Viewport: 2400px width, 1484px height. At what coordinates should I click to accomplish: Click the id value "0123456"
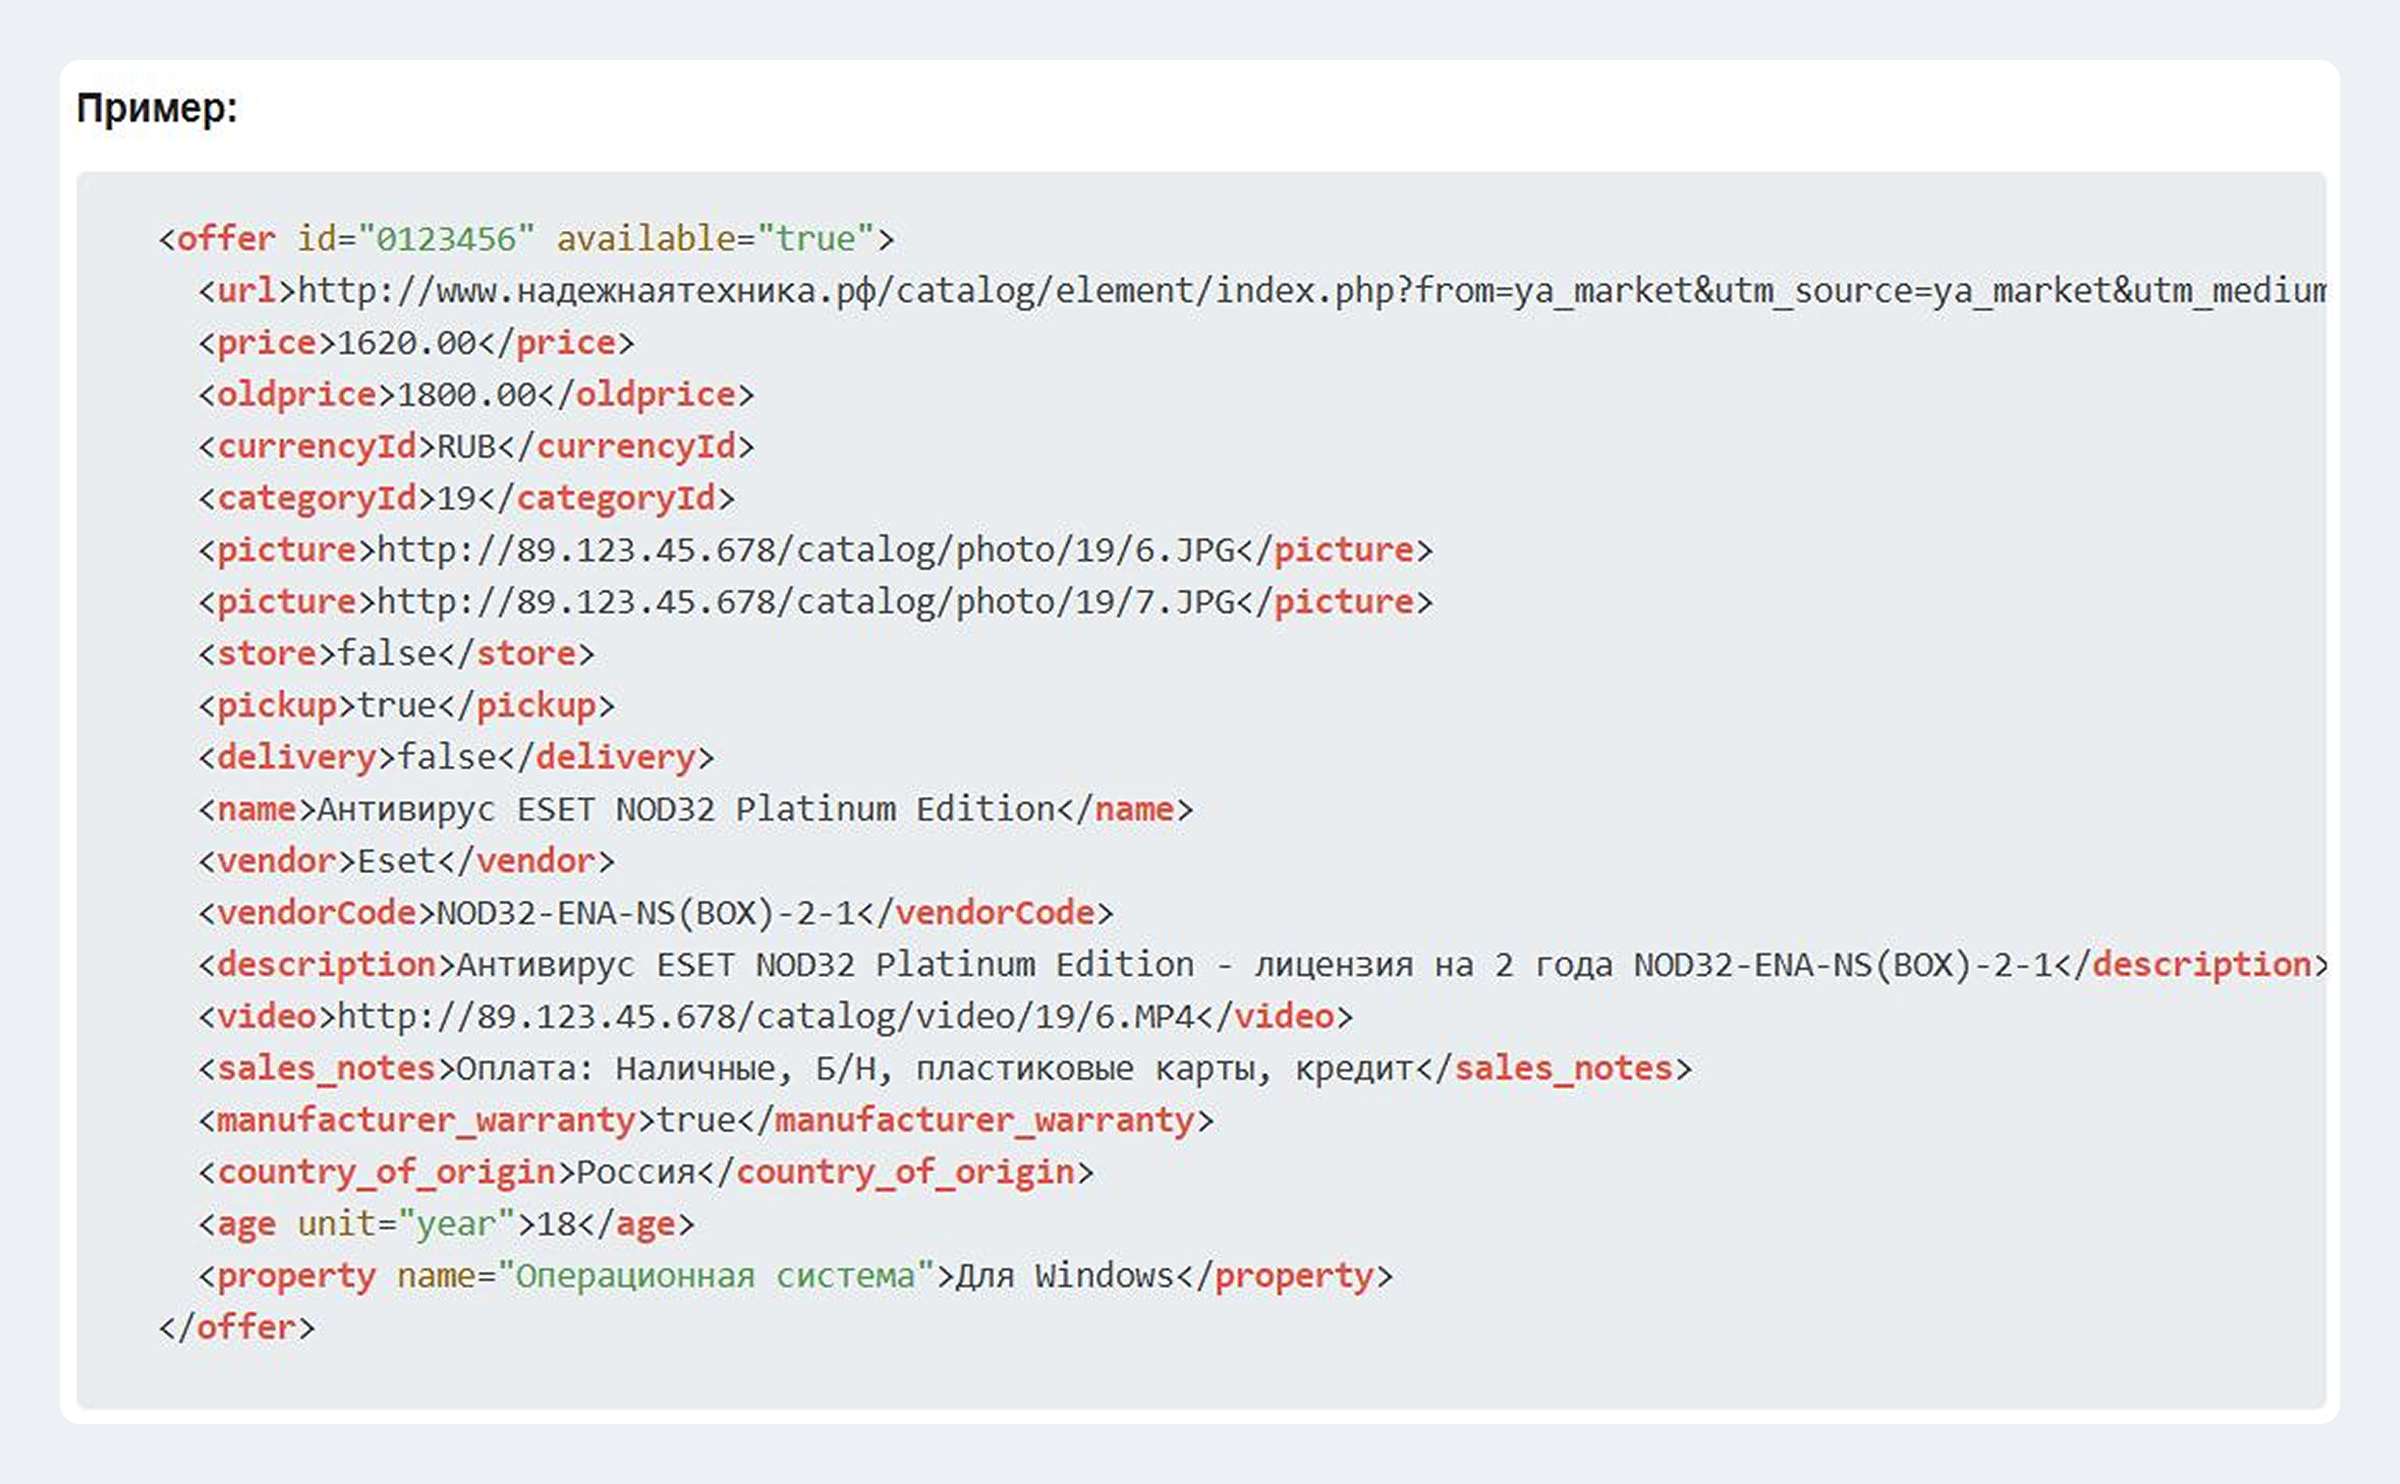[x=446, y=239]
